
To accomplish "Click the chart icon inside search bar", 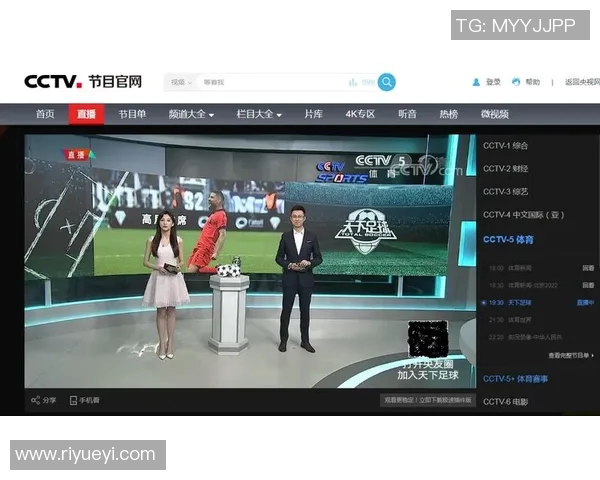I will point(353,82).
